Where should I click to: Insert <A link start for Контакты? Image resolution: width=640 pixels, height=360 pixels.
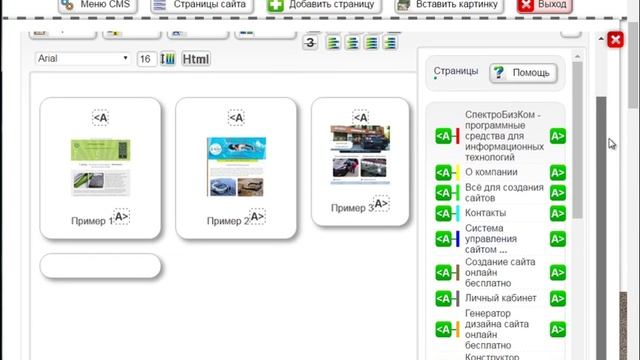tap(443, 213)
